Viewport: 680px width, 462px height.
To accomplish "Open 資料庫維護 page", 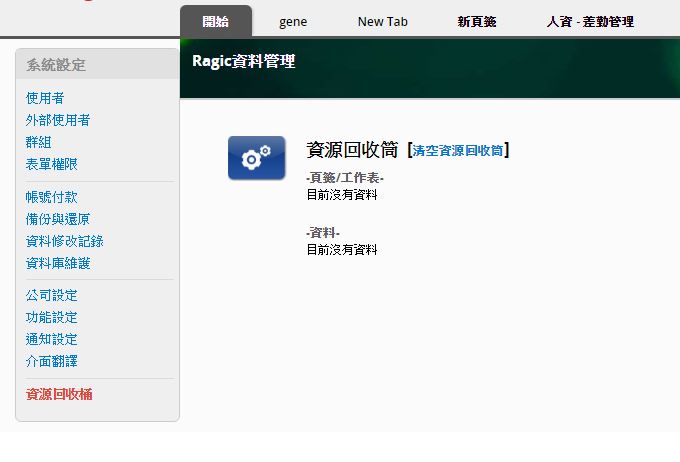I will tap(58, 263).
